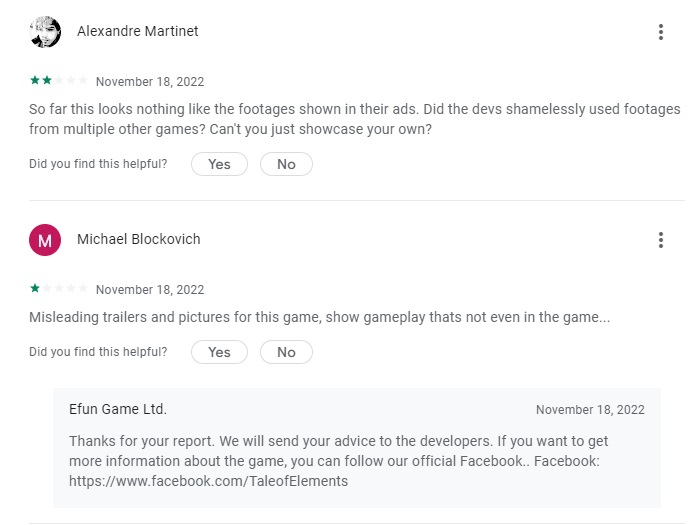Click the two-star rating on Alexandre's review

(x=59, y=81)
